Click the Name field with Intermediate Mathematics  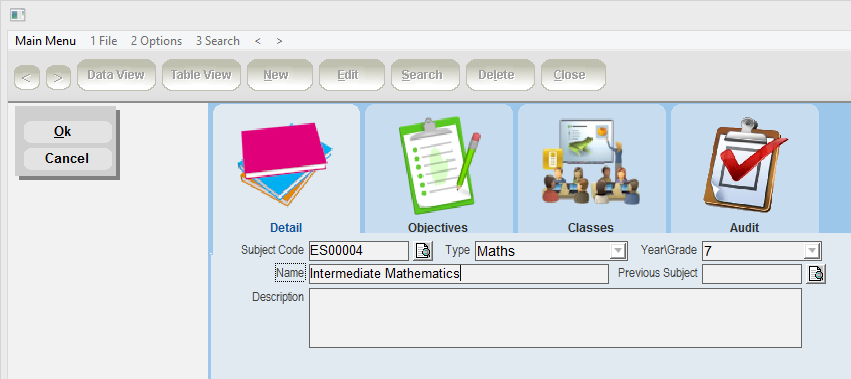pyautogui.click(x=459, y=274)
